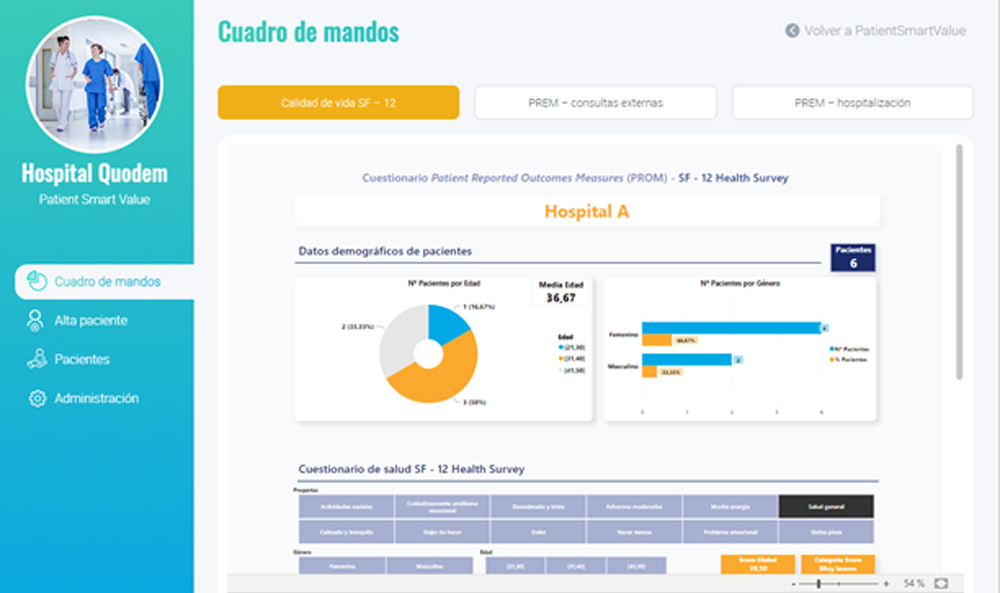Filter by first Edad range button
The width and height of the screenshot is (1000, 593).
pyautogui.click(x=515, y=566)
